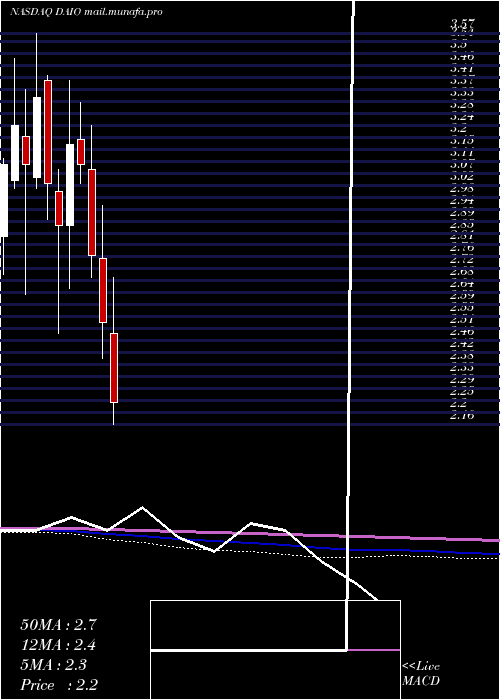Click the red candlestick with the lowest close

[x=114, y=367]
